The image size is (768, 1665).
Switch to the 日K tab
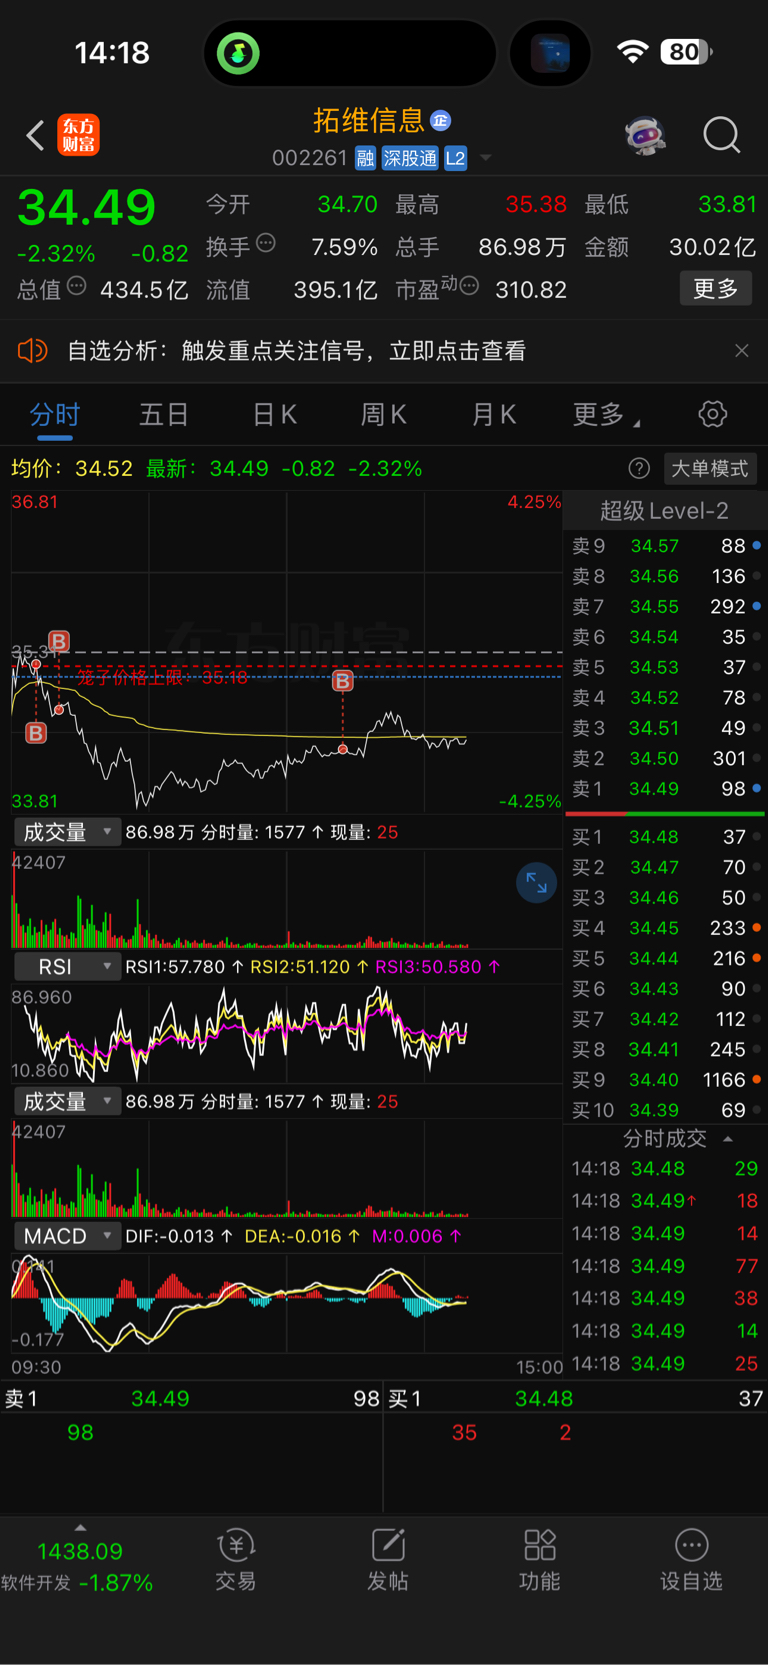274,414
